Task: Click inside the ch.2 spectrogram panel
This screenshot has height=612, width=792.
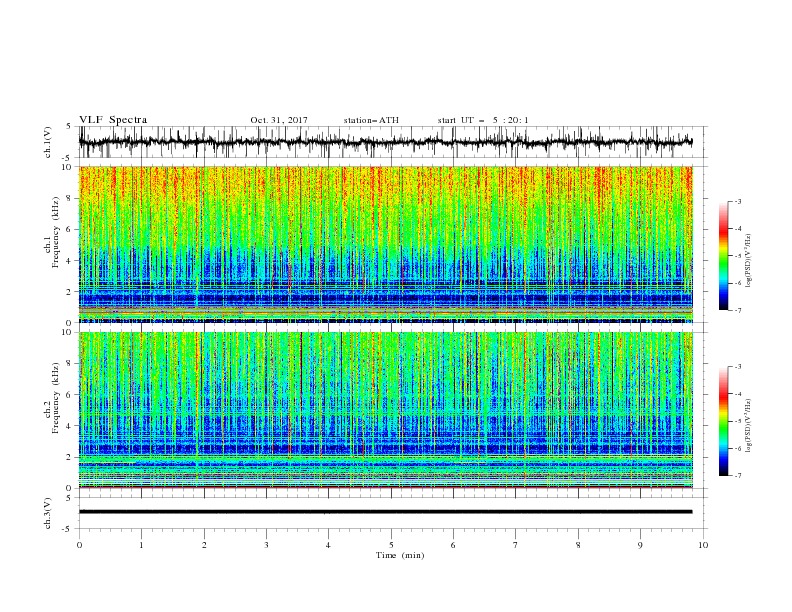Action: (385, 410)
